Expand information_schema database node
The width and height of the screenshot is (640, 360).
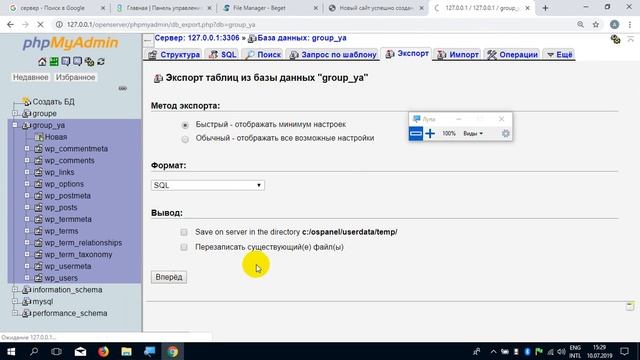[15, 290]
